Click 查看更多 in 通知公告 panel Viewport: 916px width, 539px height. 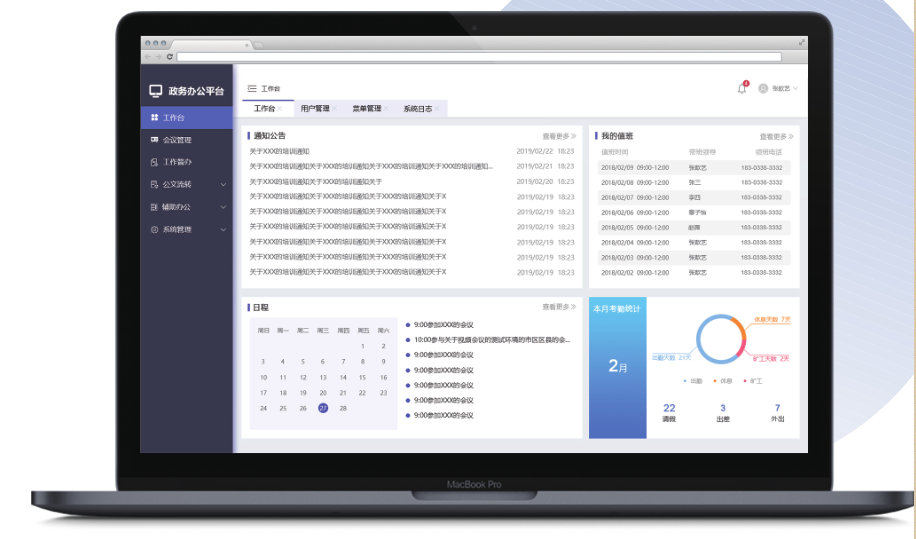[559, 136]
